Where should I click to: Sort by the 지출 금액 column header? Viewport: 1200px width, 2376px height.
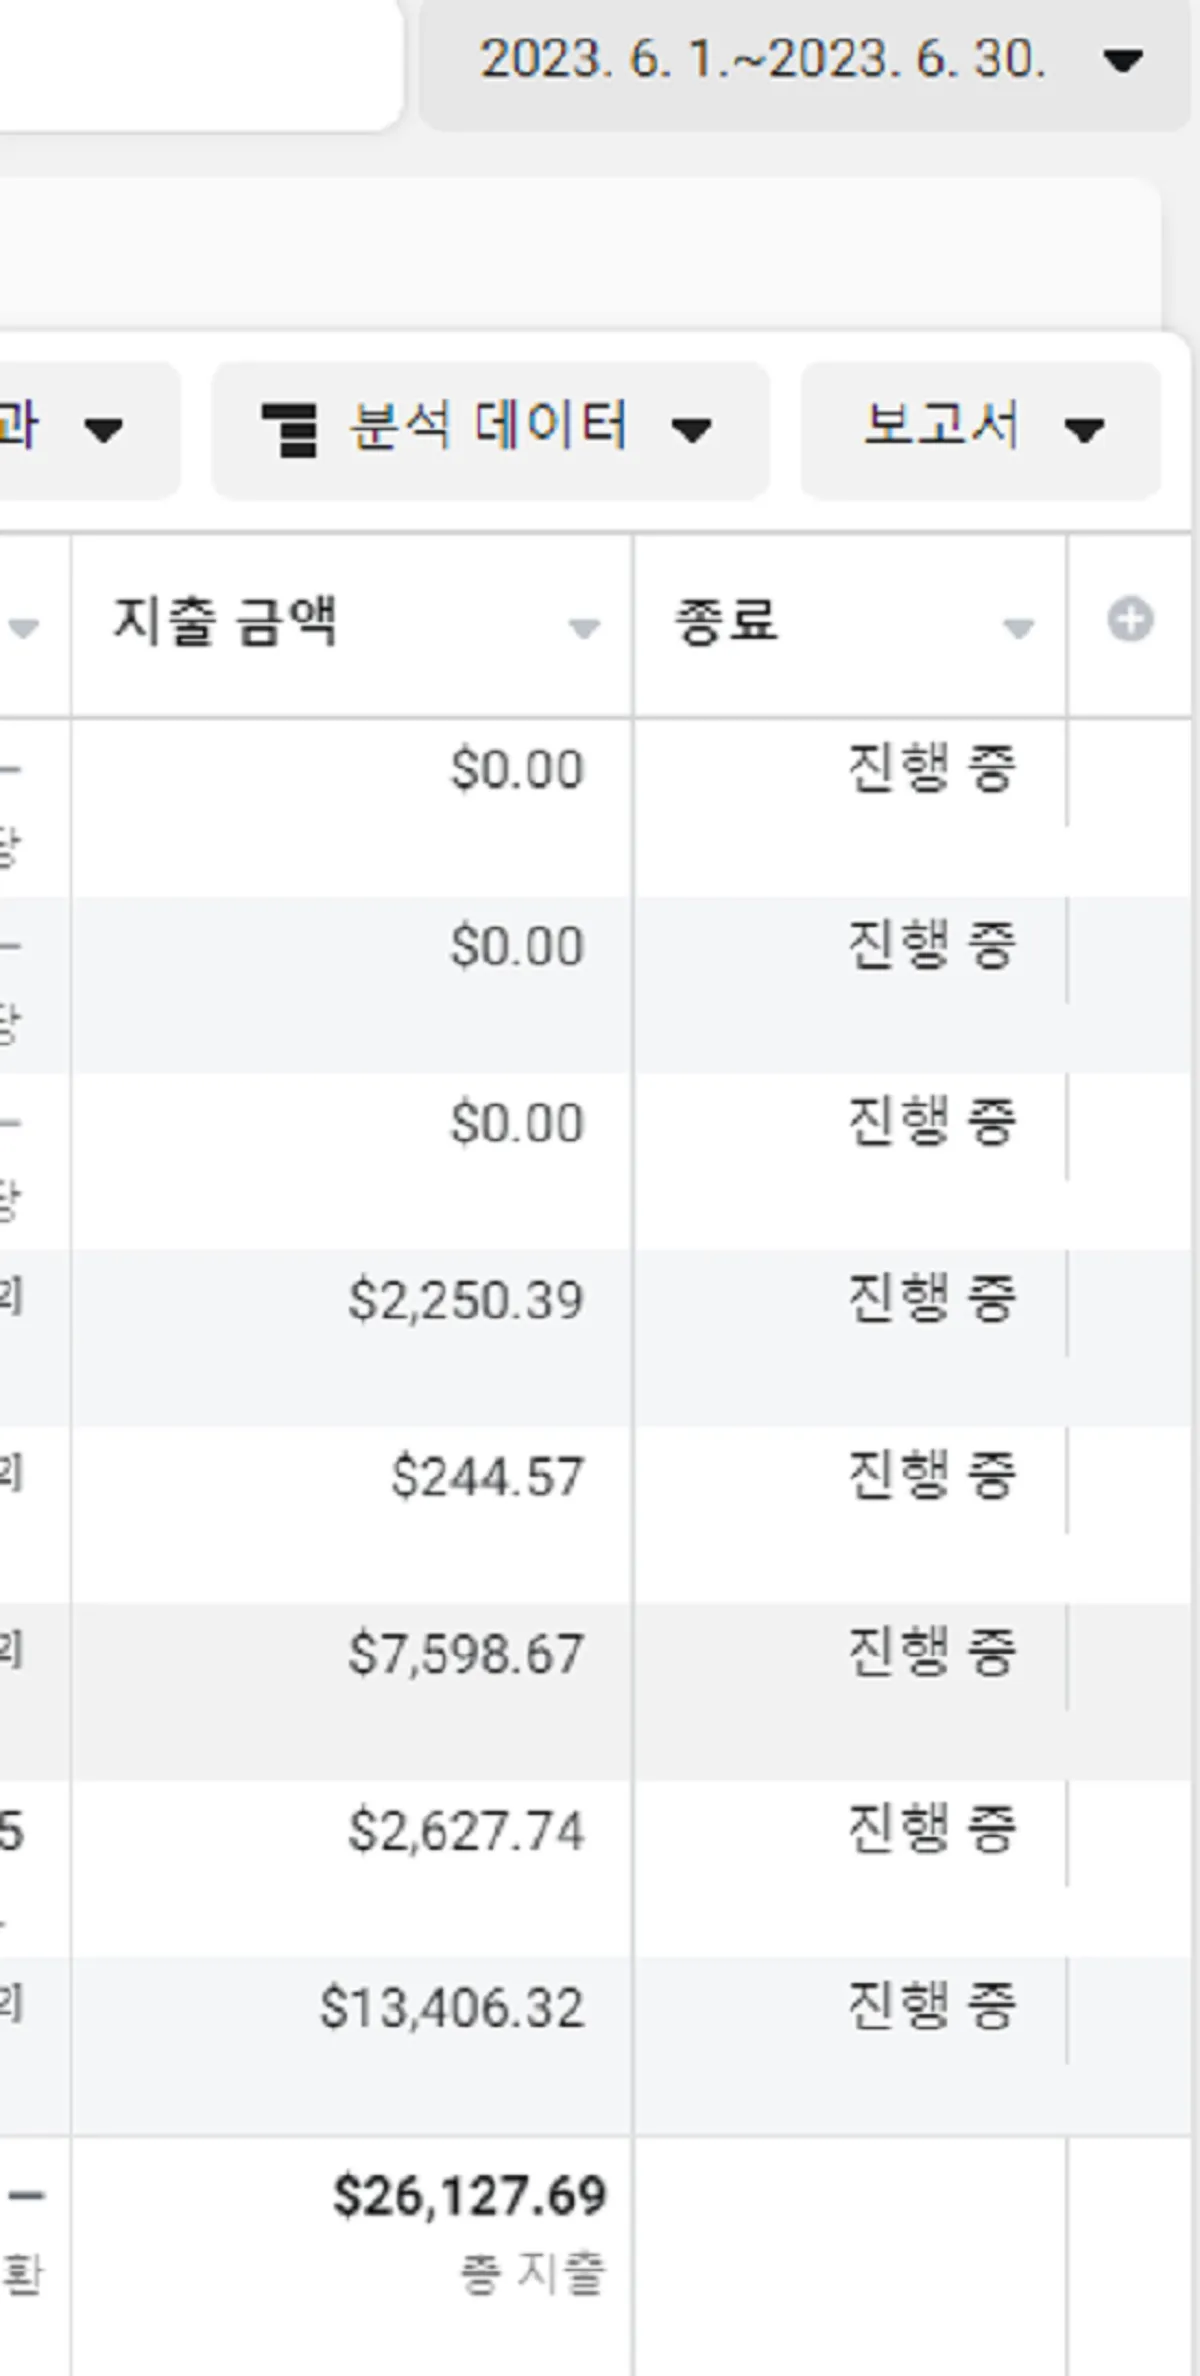(x=225, y=622)
